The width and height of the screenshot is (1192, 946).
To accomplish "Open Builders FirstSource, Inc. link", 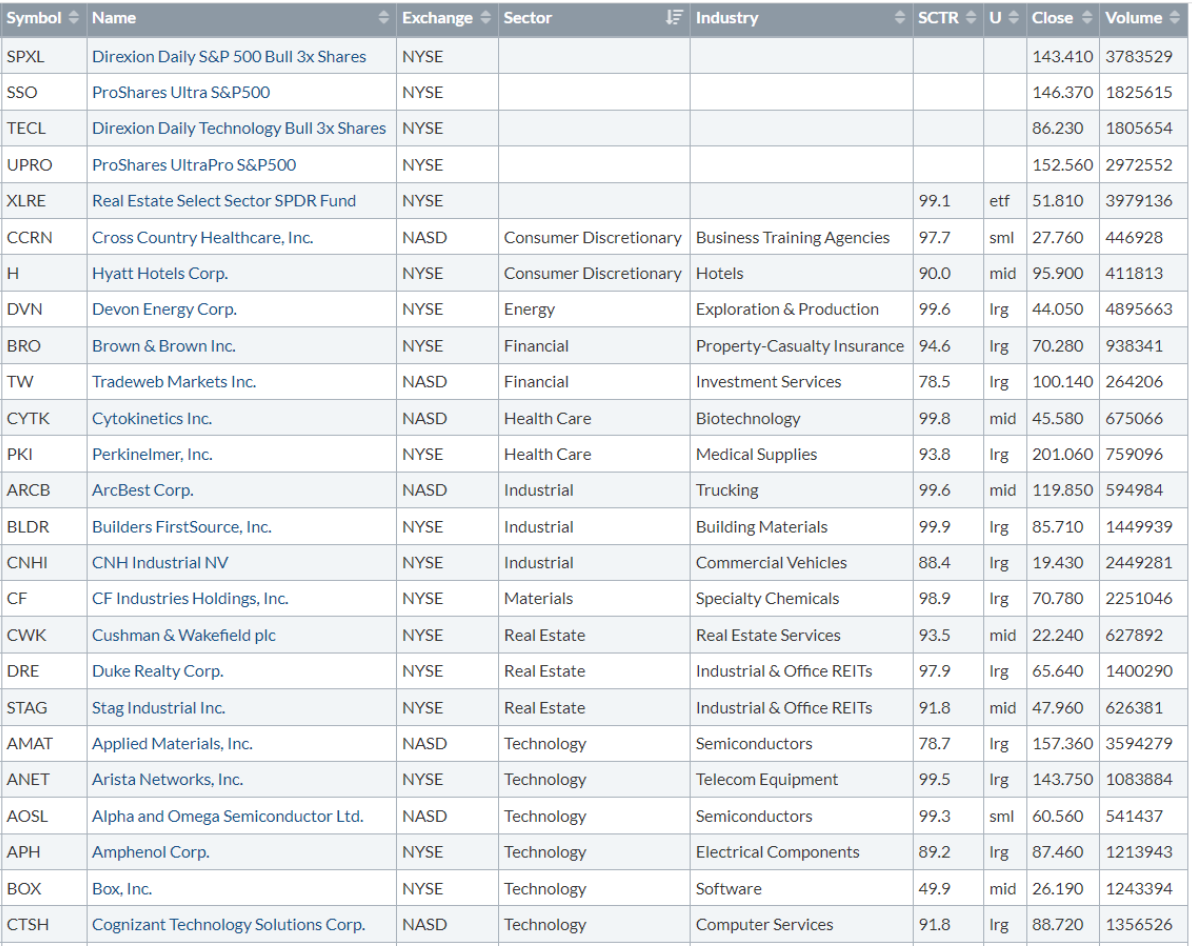I will (x=181, y=526).
